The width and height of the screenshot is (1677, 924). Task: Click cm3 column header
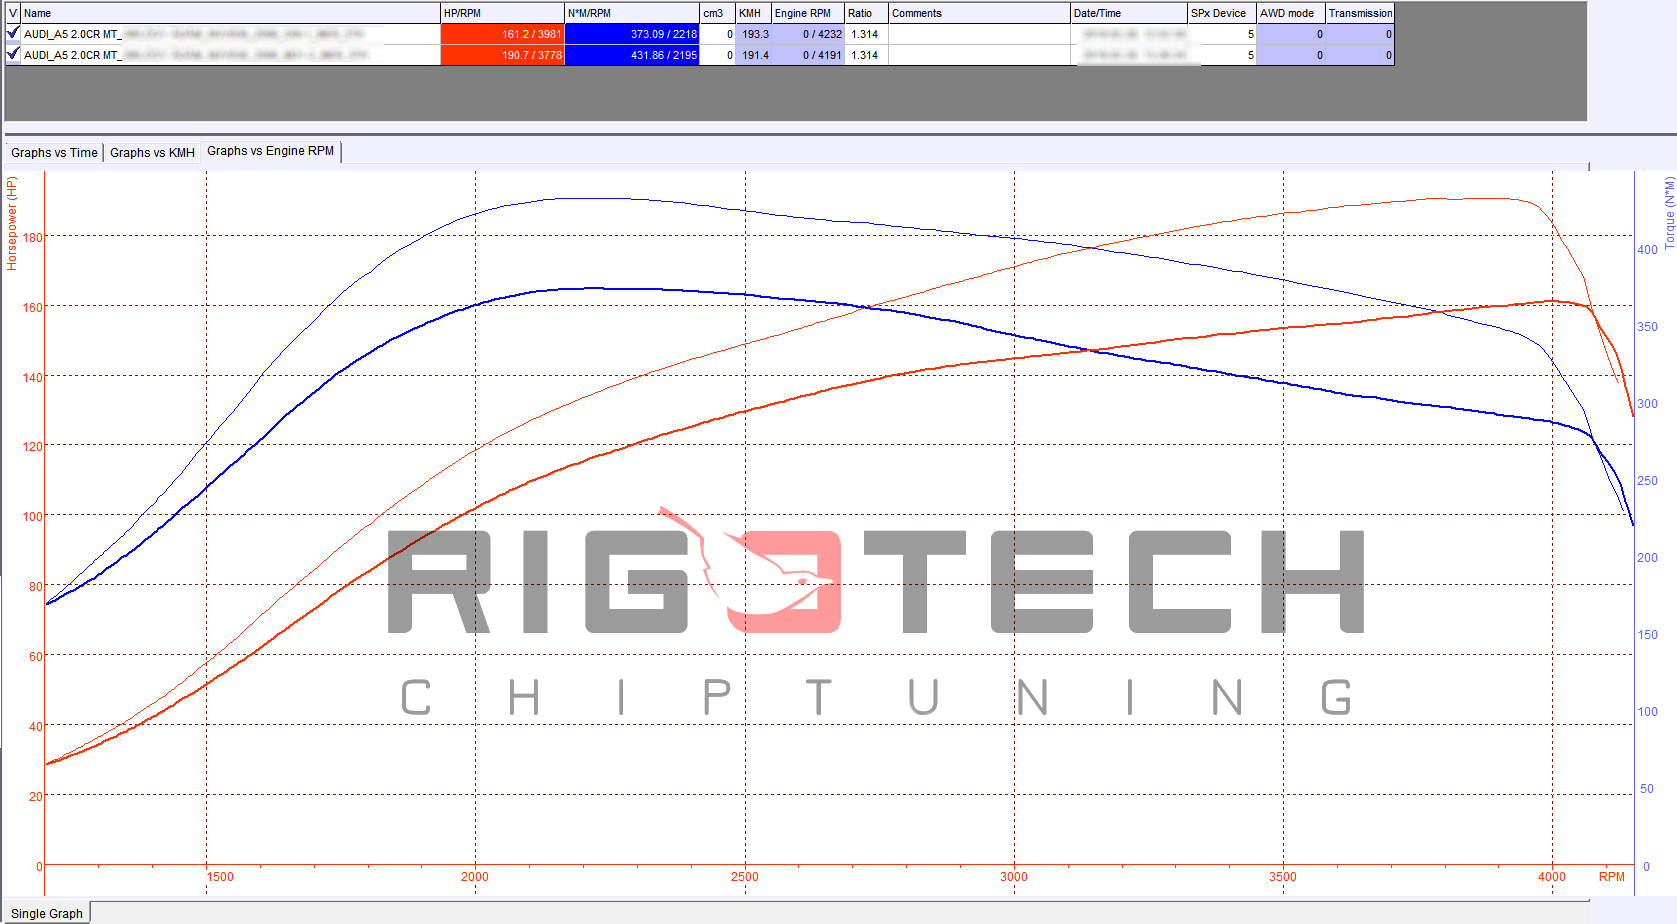717,13
